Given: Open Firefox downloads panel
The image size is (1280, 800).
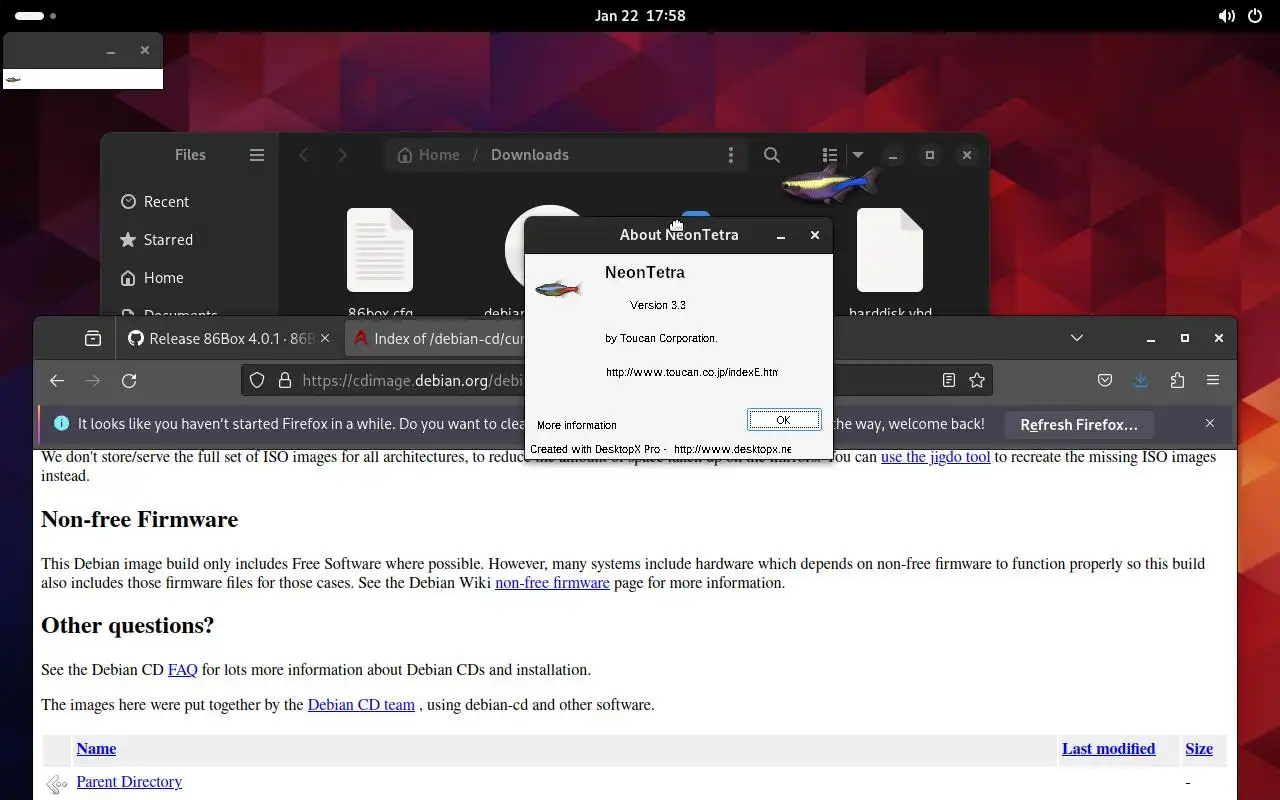Looking at the screenshot, I should coord(1141,380).
